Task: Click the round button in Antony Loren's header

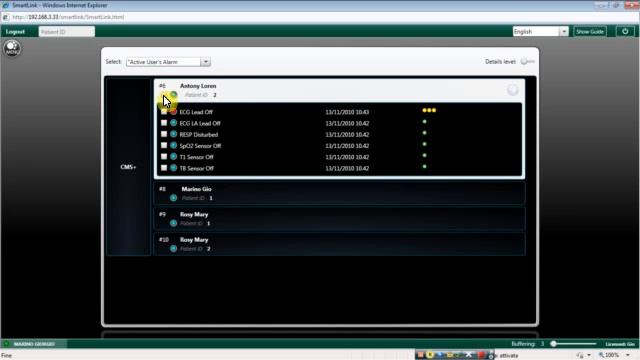Action: pyautogui.click(x=513, y=90)
